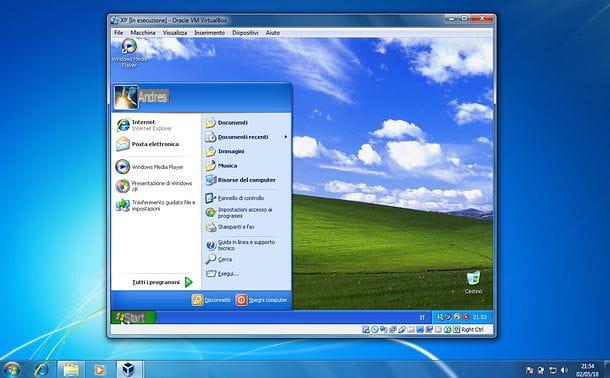
Task: Launch Trasferimento guidato file e impostazioni
Action: [156, 205]
